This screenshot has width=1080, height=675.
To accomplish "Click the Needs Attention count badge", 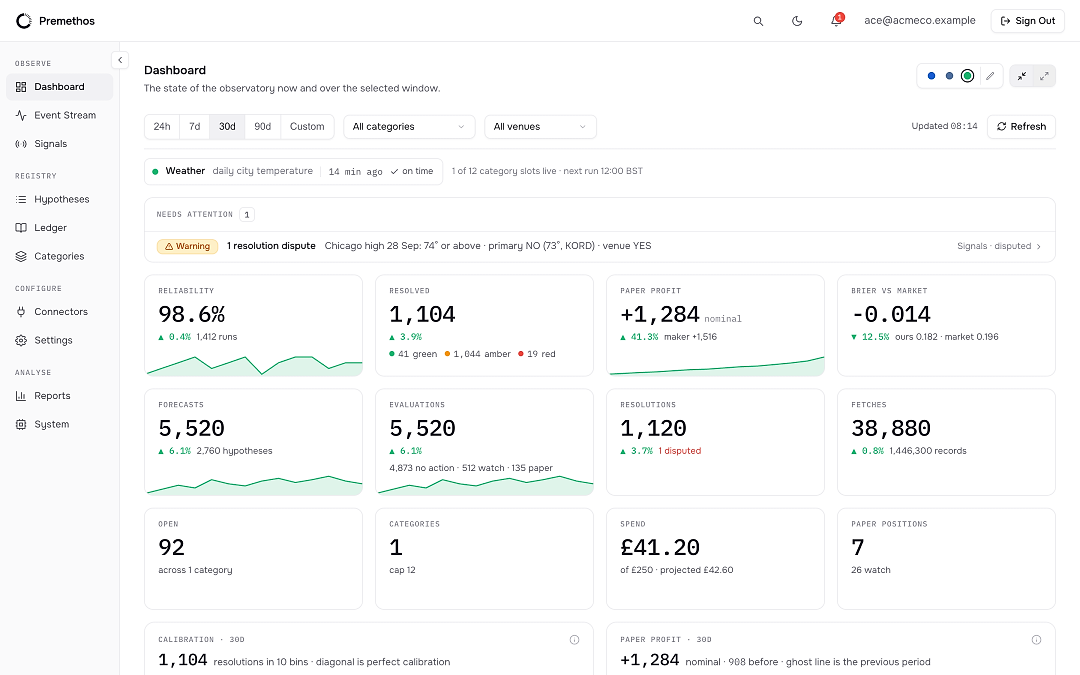I will (x=247, y=215).
